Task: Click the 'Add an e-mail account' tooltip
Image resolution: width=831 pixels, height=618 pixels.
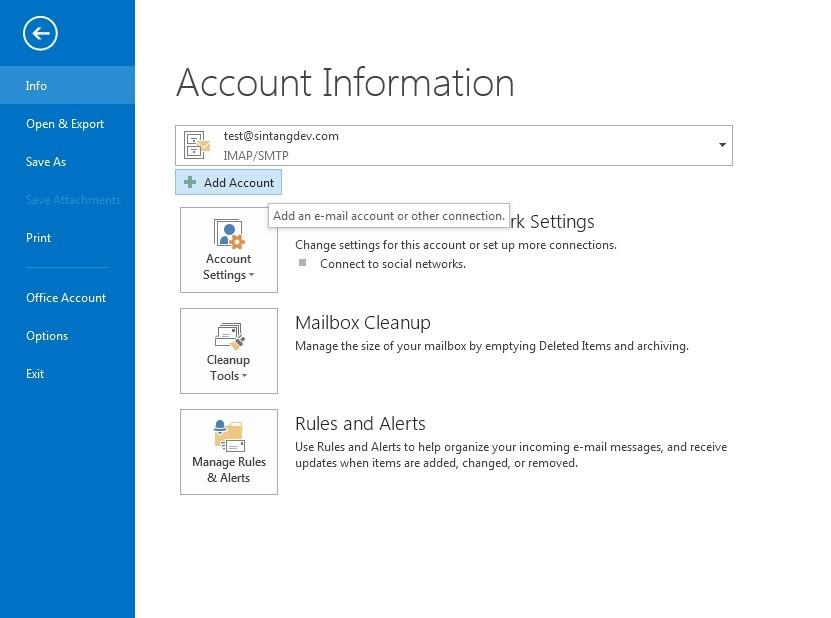Action: click(x=389, y=216)
